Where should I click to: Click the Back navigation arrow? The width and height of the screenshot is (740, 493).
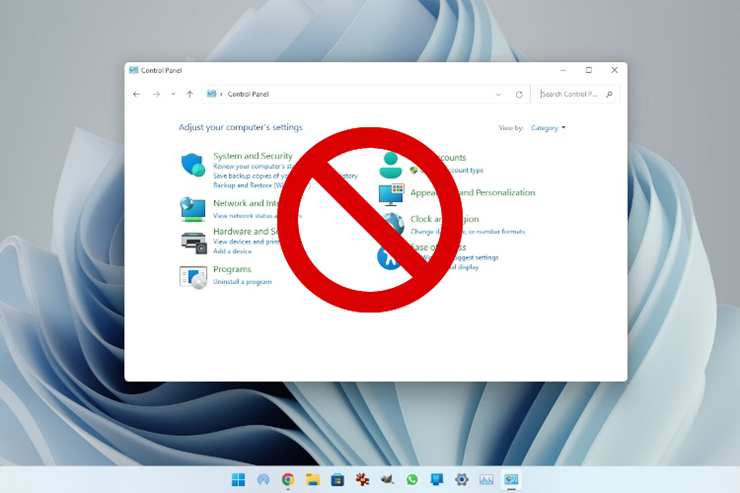[x=137, y=94]
